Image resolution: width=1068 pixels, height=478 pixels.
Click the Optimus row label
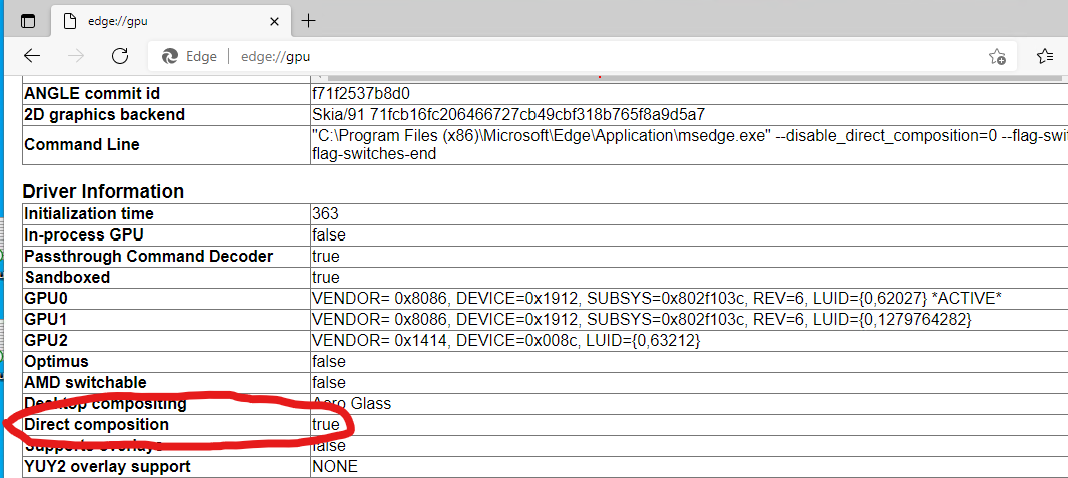tap(57, 361)
